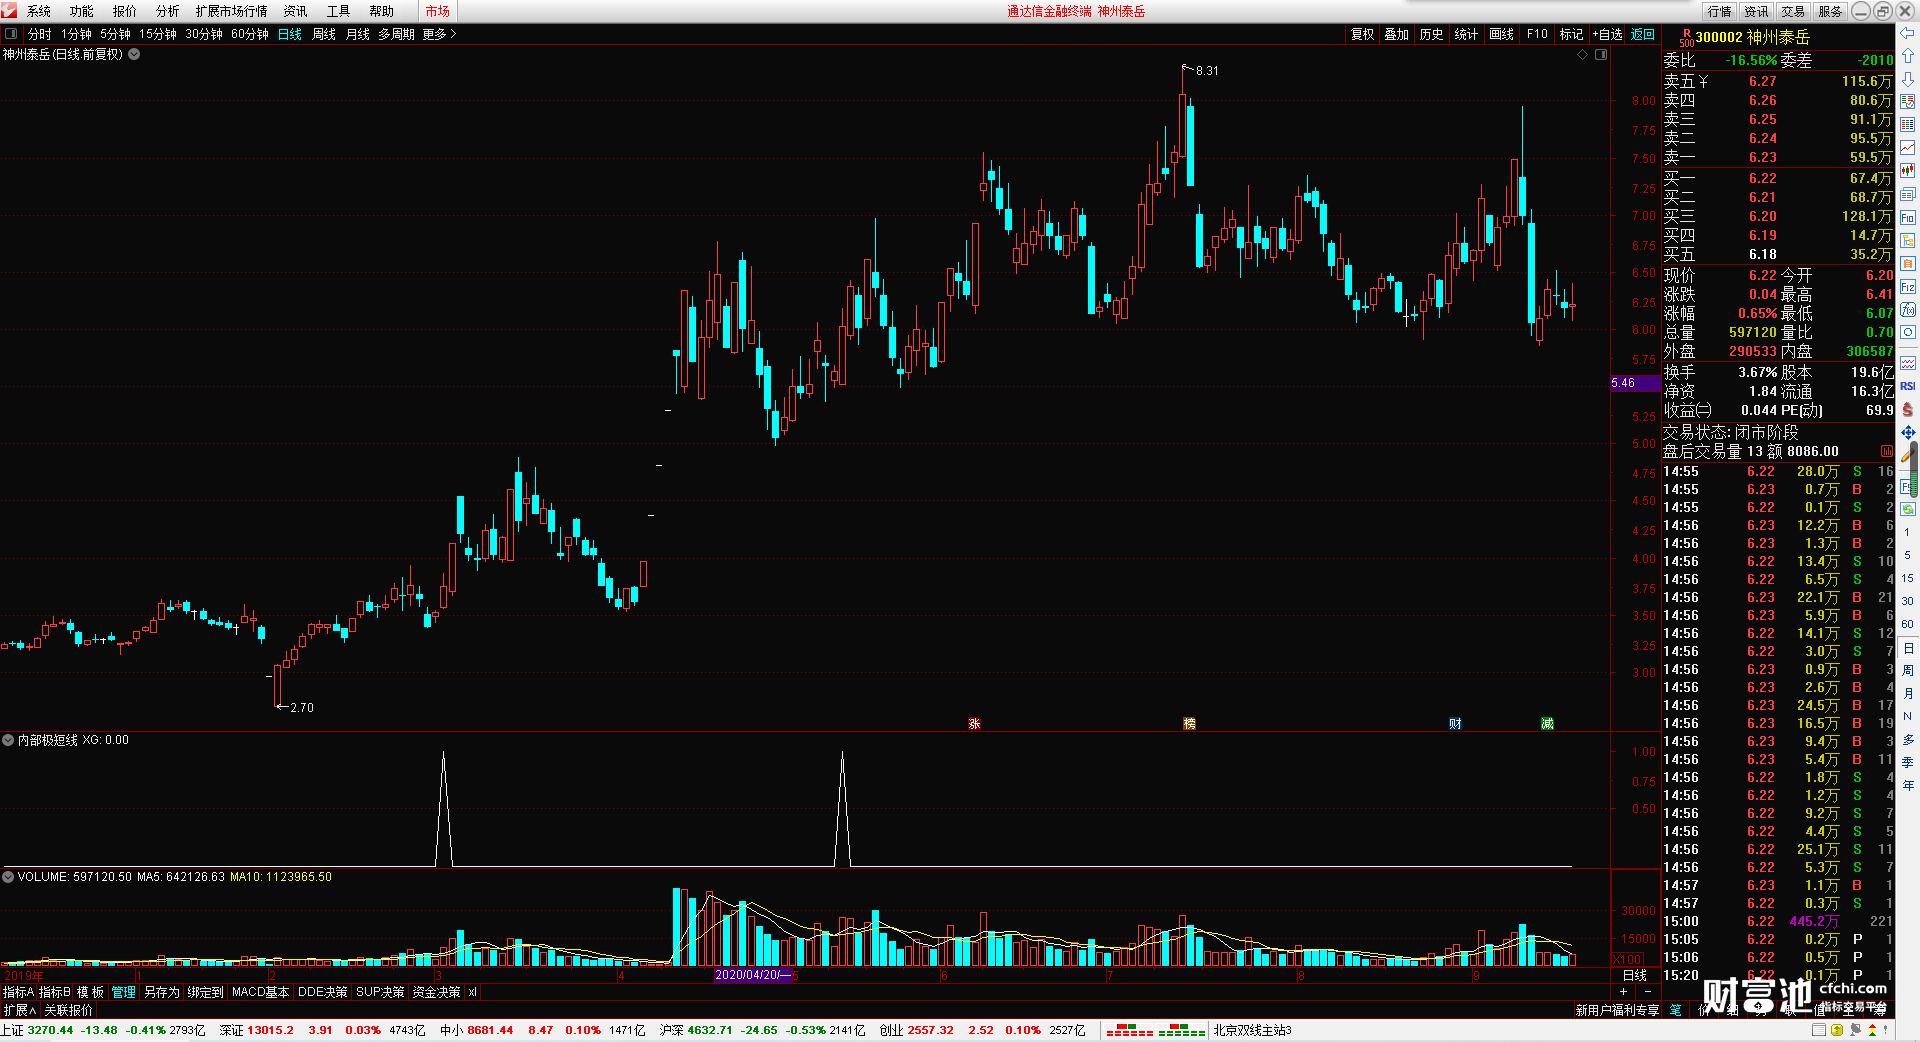Expand the 内部极短线 indicator dropdown arrow
Image resolution: width=1920 pixels, height=1042 pixels.
click(x=8, y=741)
